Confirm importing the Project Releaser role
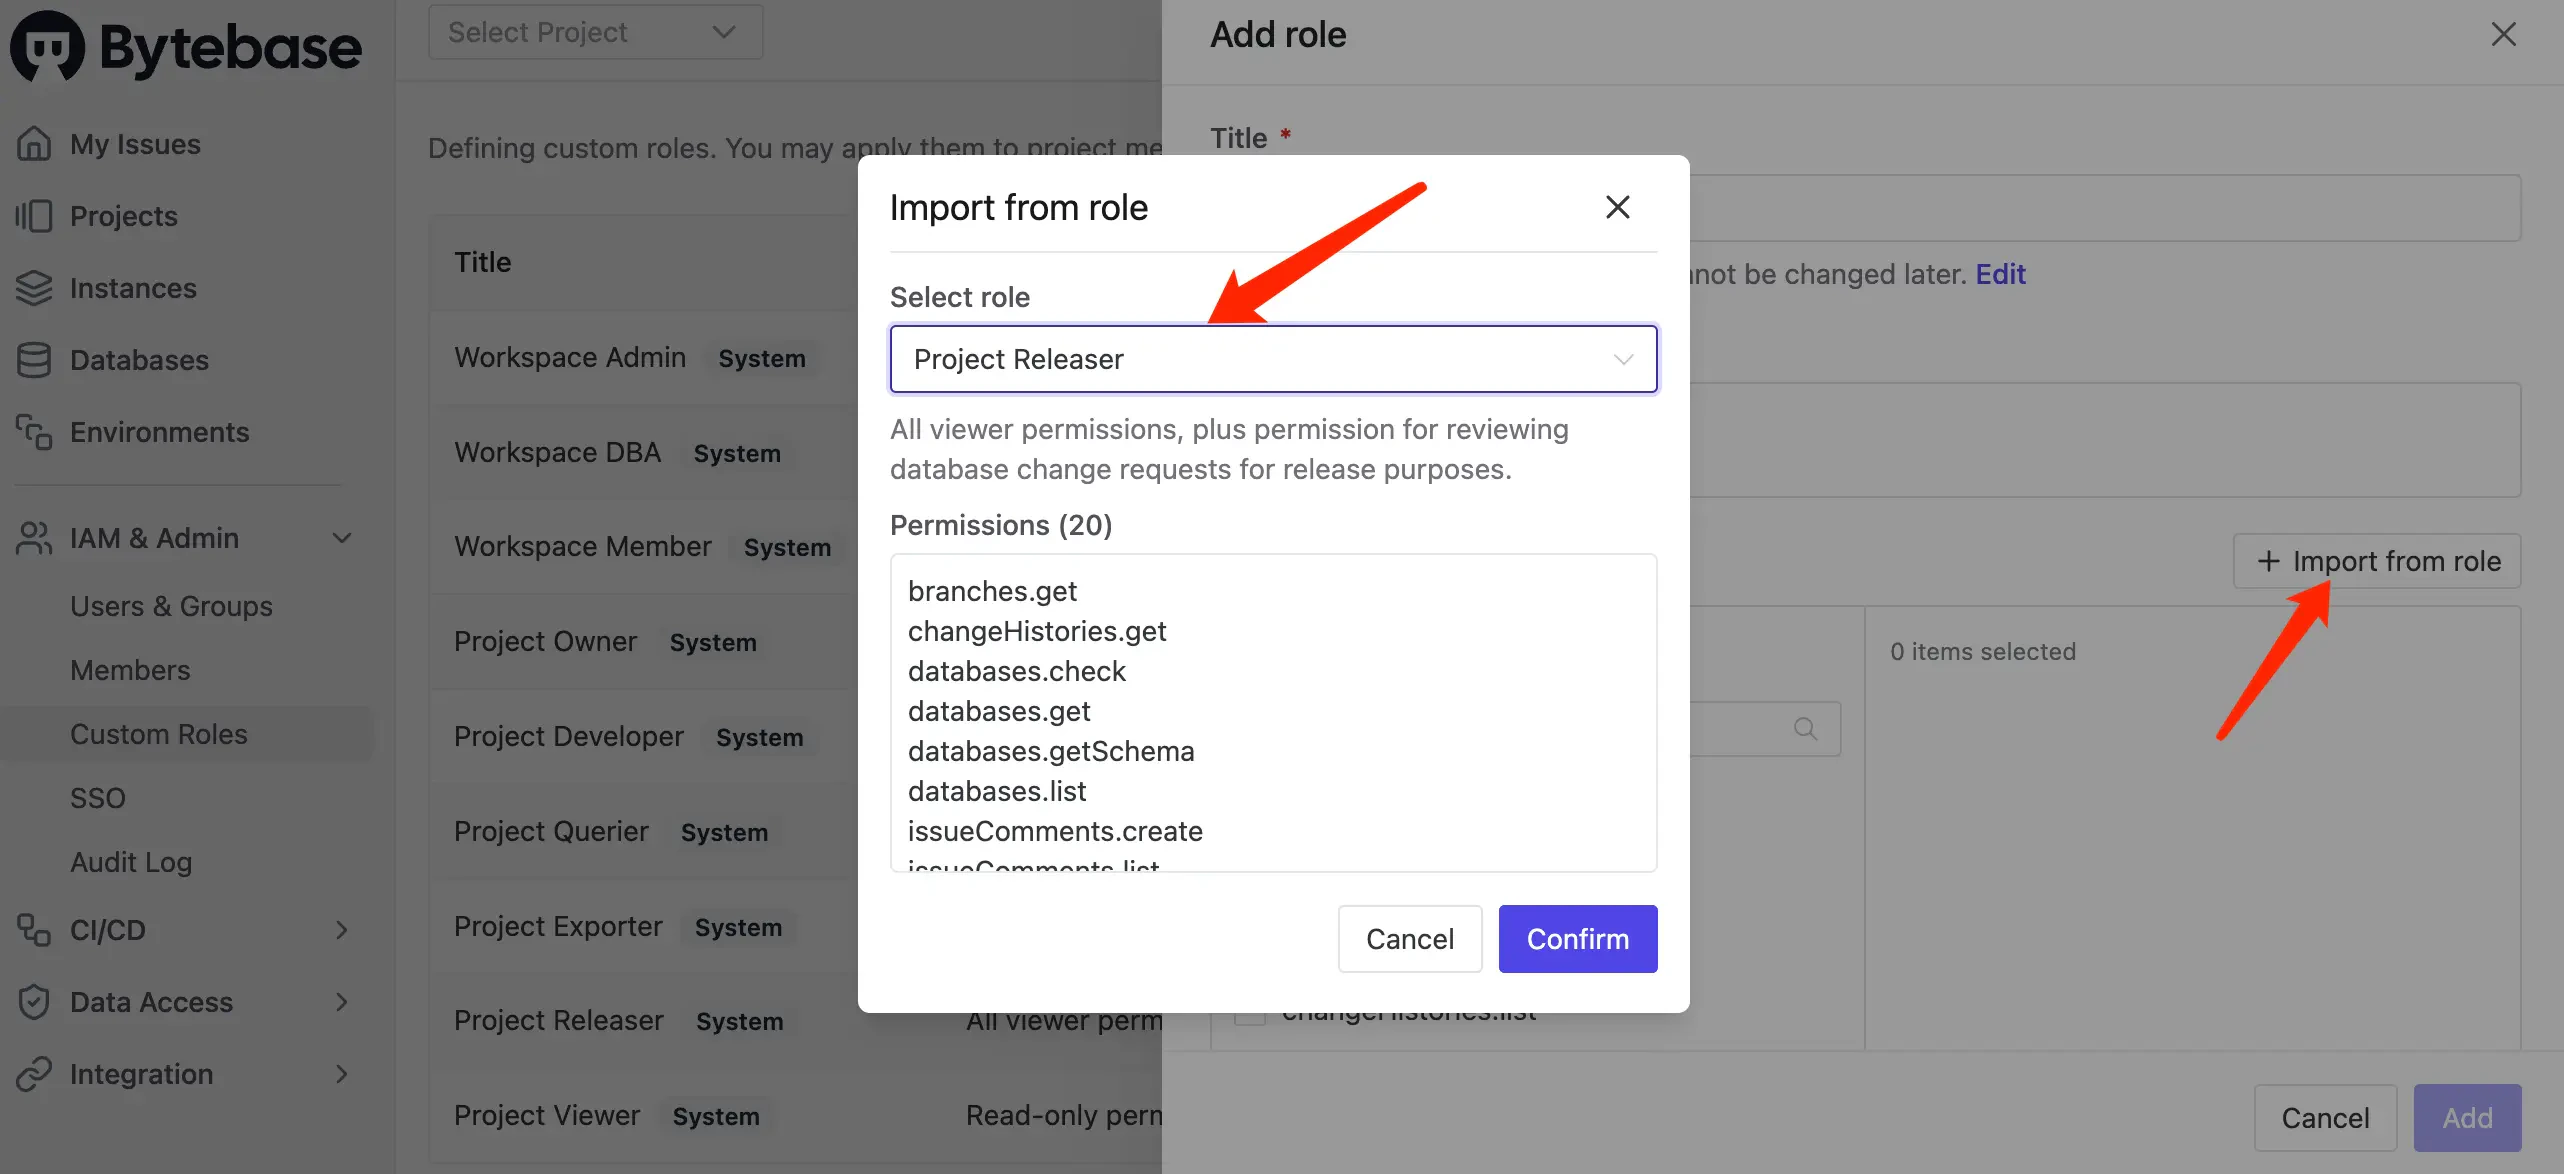Viewport: 2564px width, 1174px height. tap(1577, 938)
